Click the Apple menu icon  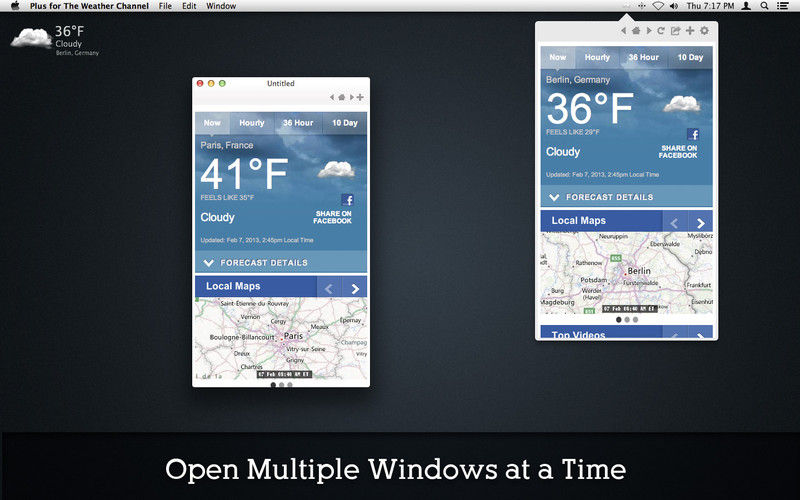tap(15, 6)
